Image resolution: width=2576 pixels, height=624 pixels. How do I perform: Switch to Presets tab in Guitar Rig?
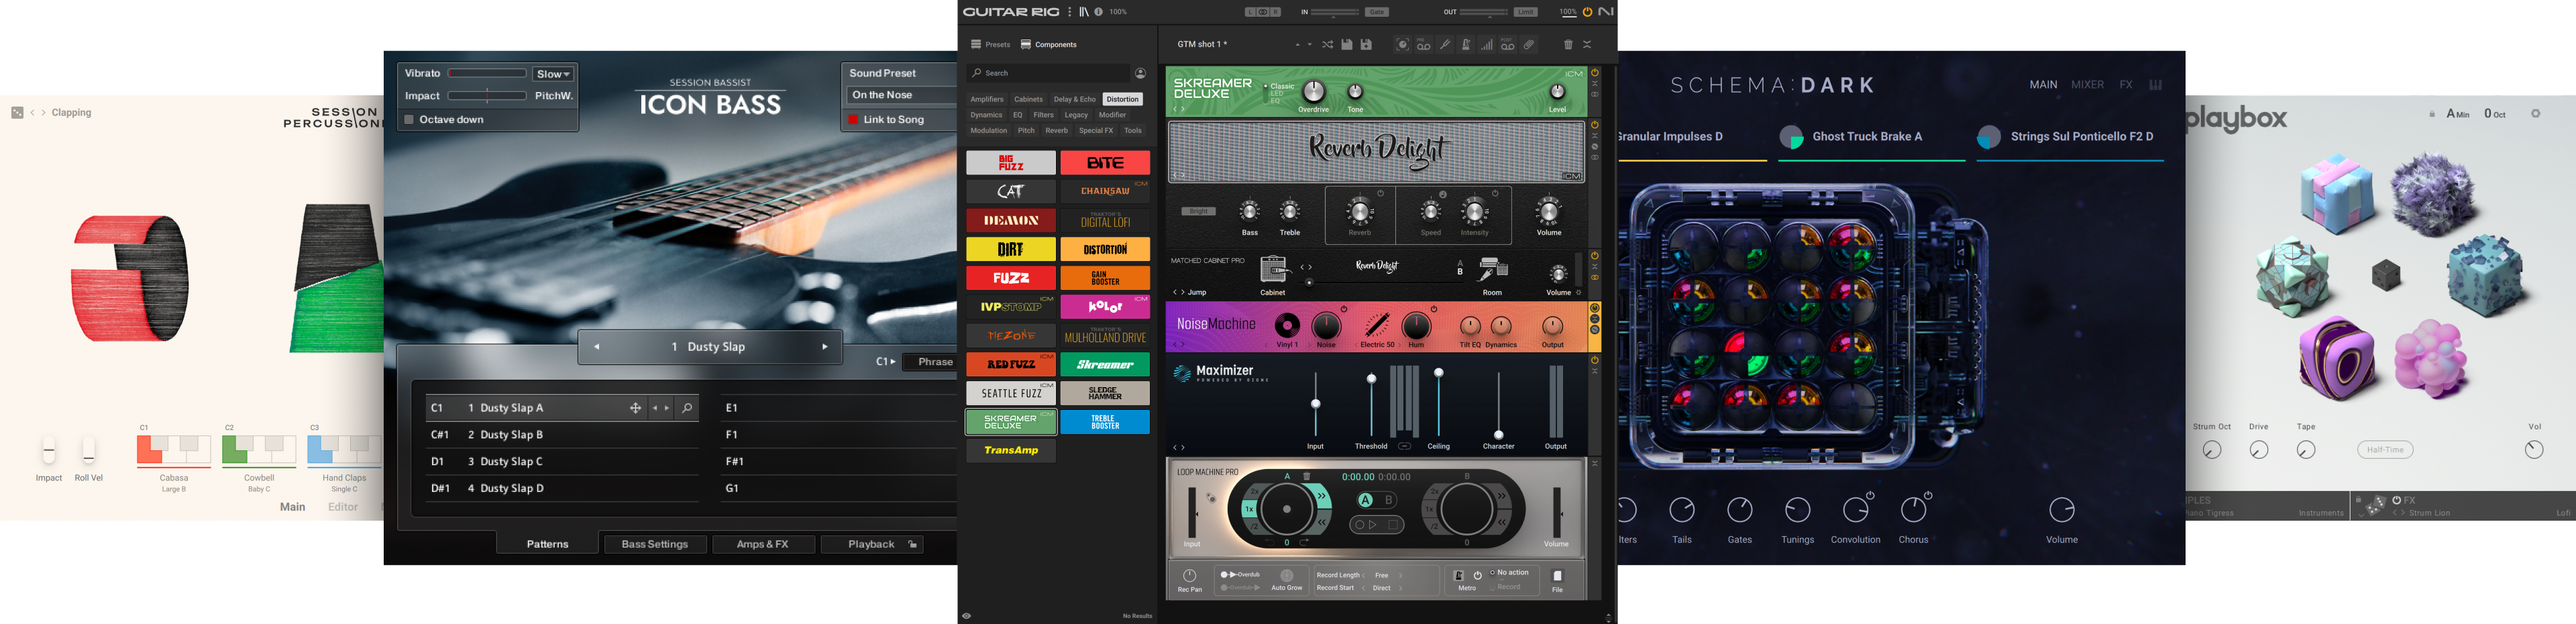pyautogui.click(x=990, y=45)
